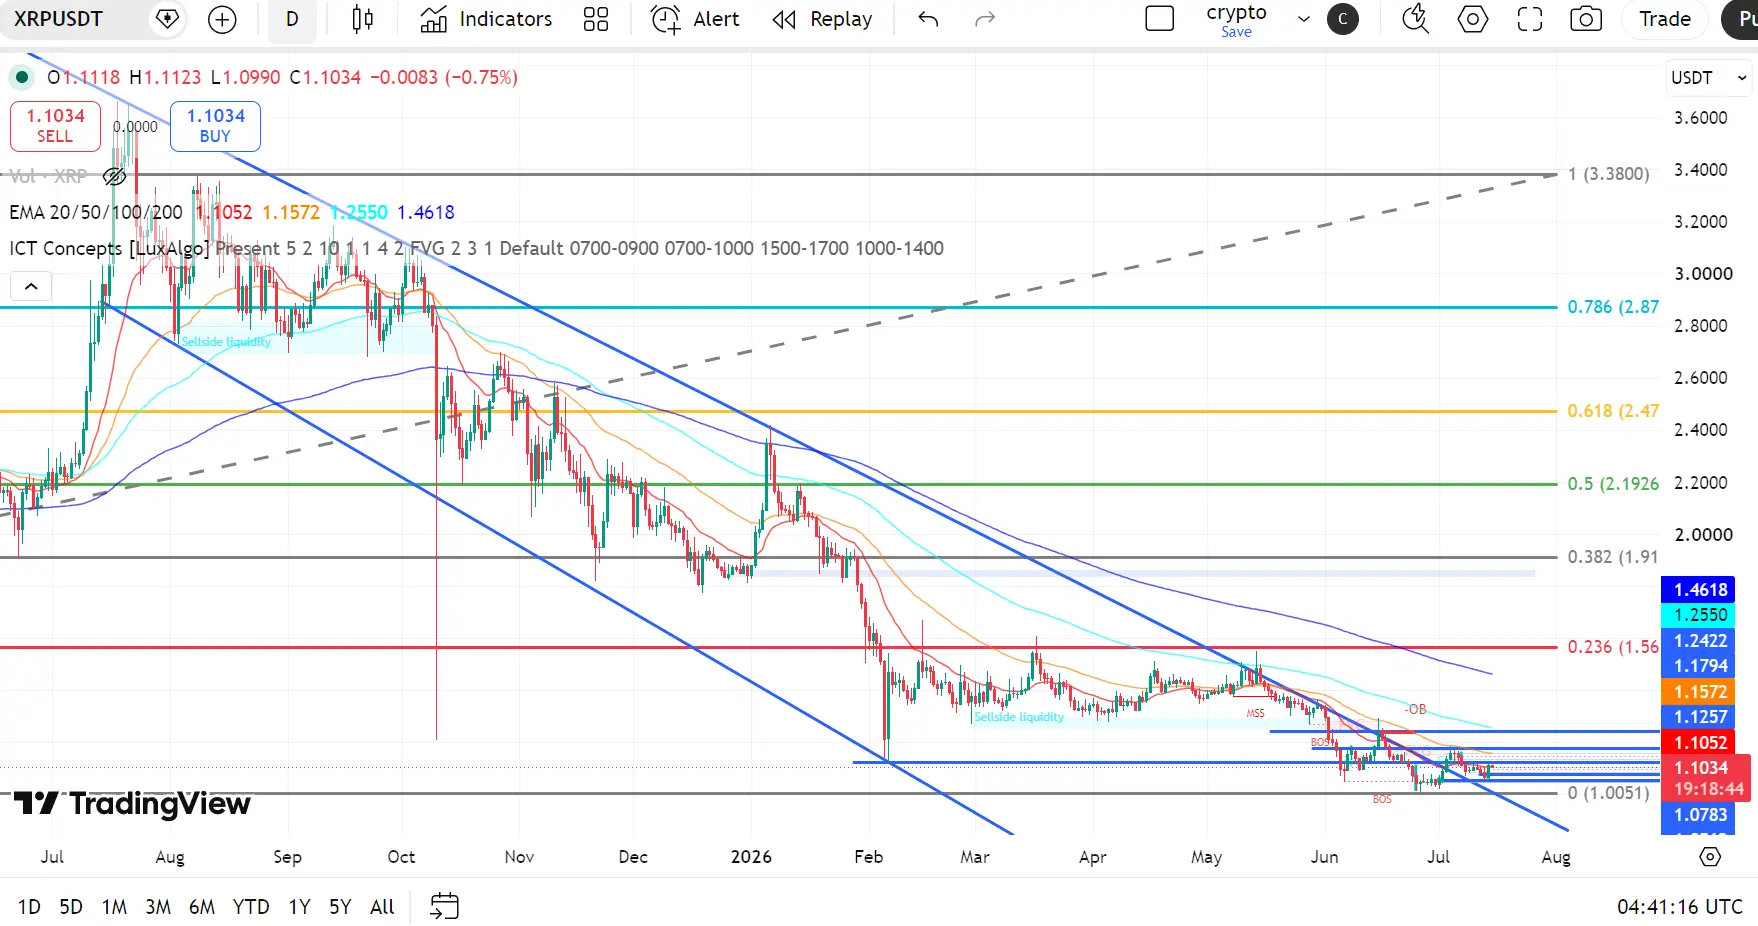Collapse the indicator legend with the chevron
This screenshot has height=926, width=1758.
(x=31, y=287)
